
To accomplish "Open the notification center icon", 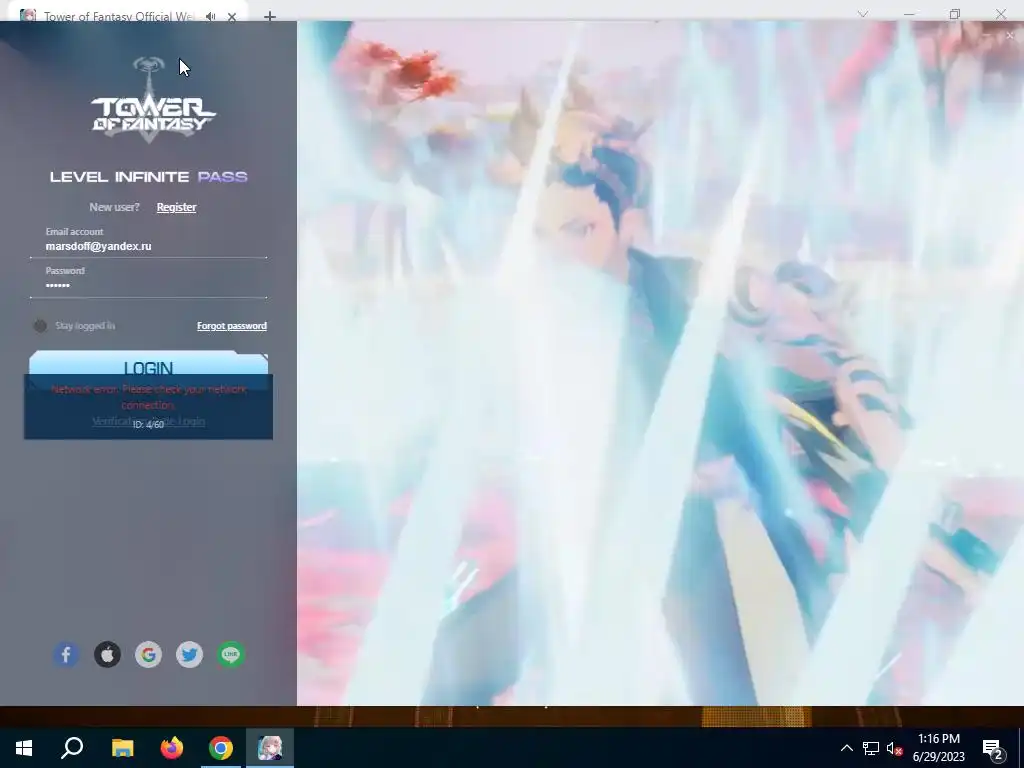I will click(993, 749).
